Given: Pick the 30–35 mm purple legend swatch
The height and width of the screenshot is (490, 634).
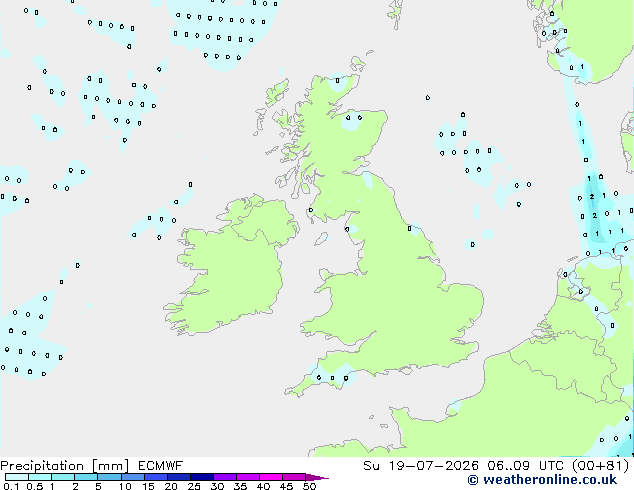Looking at the screenshot, I should (x=224, y=477).
